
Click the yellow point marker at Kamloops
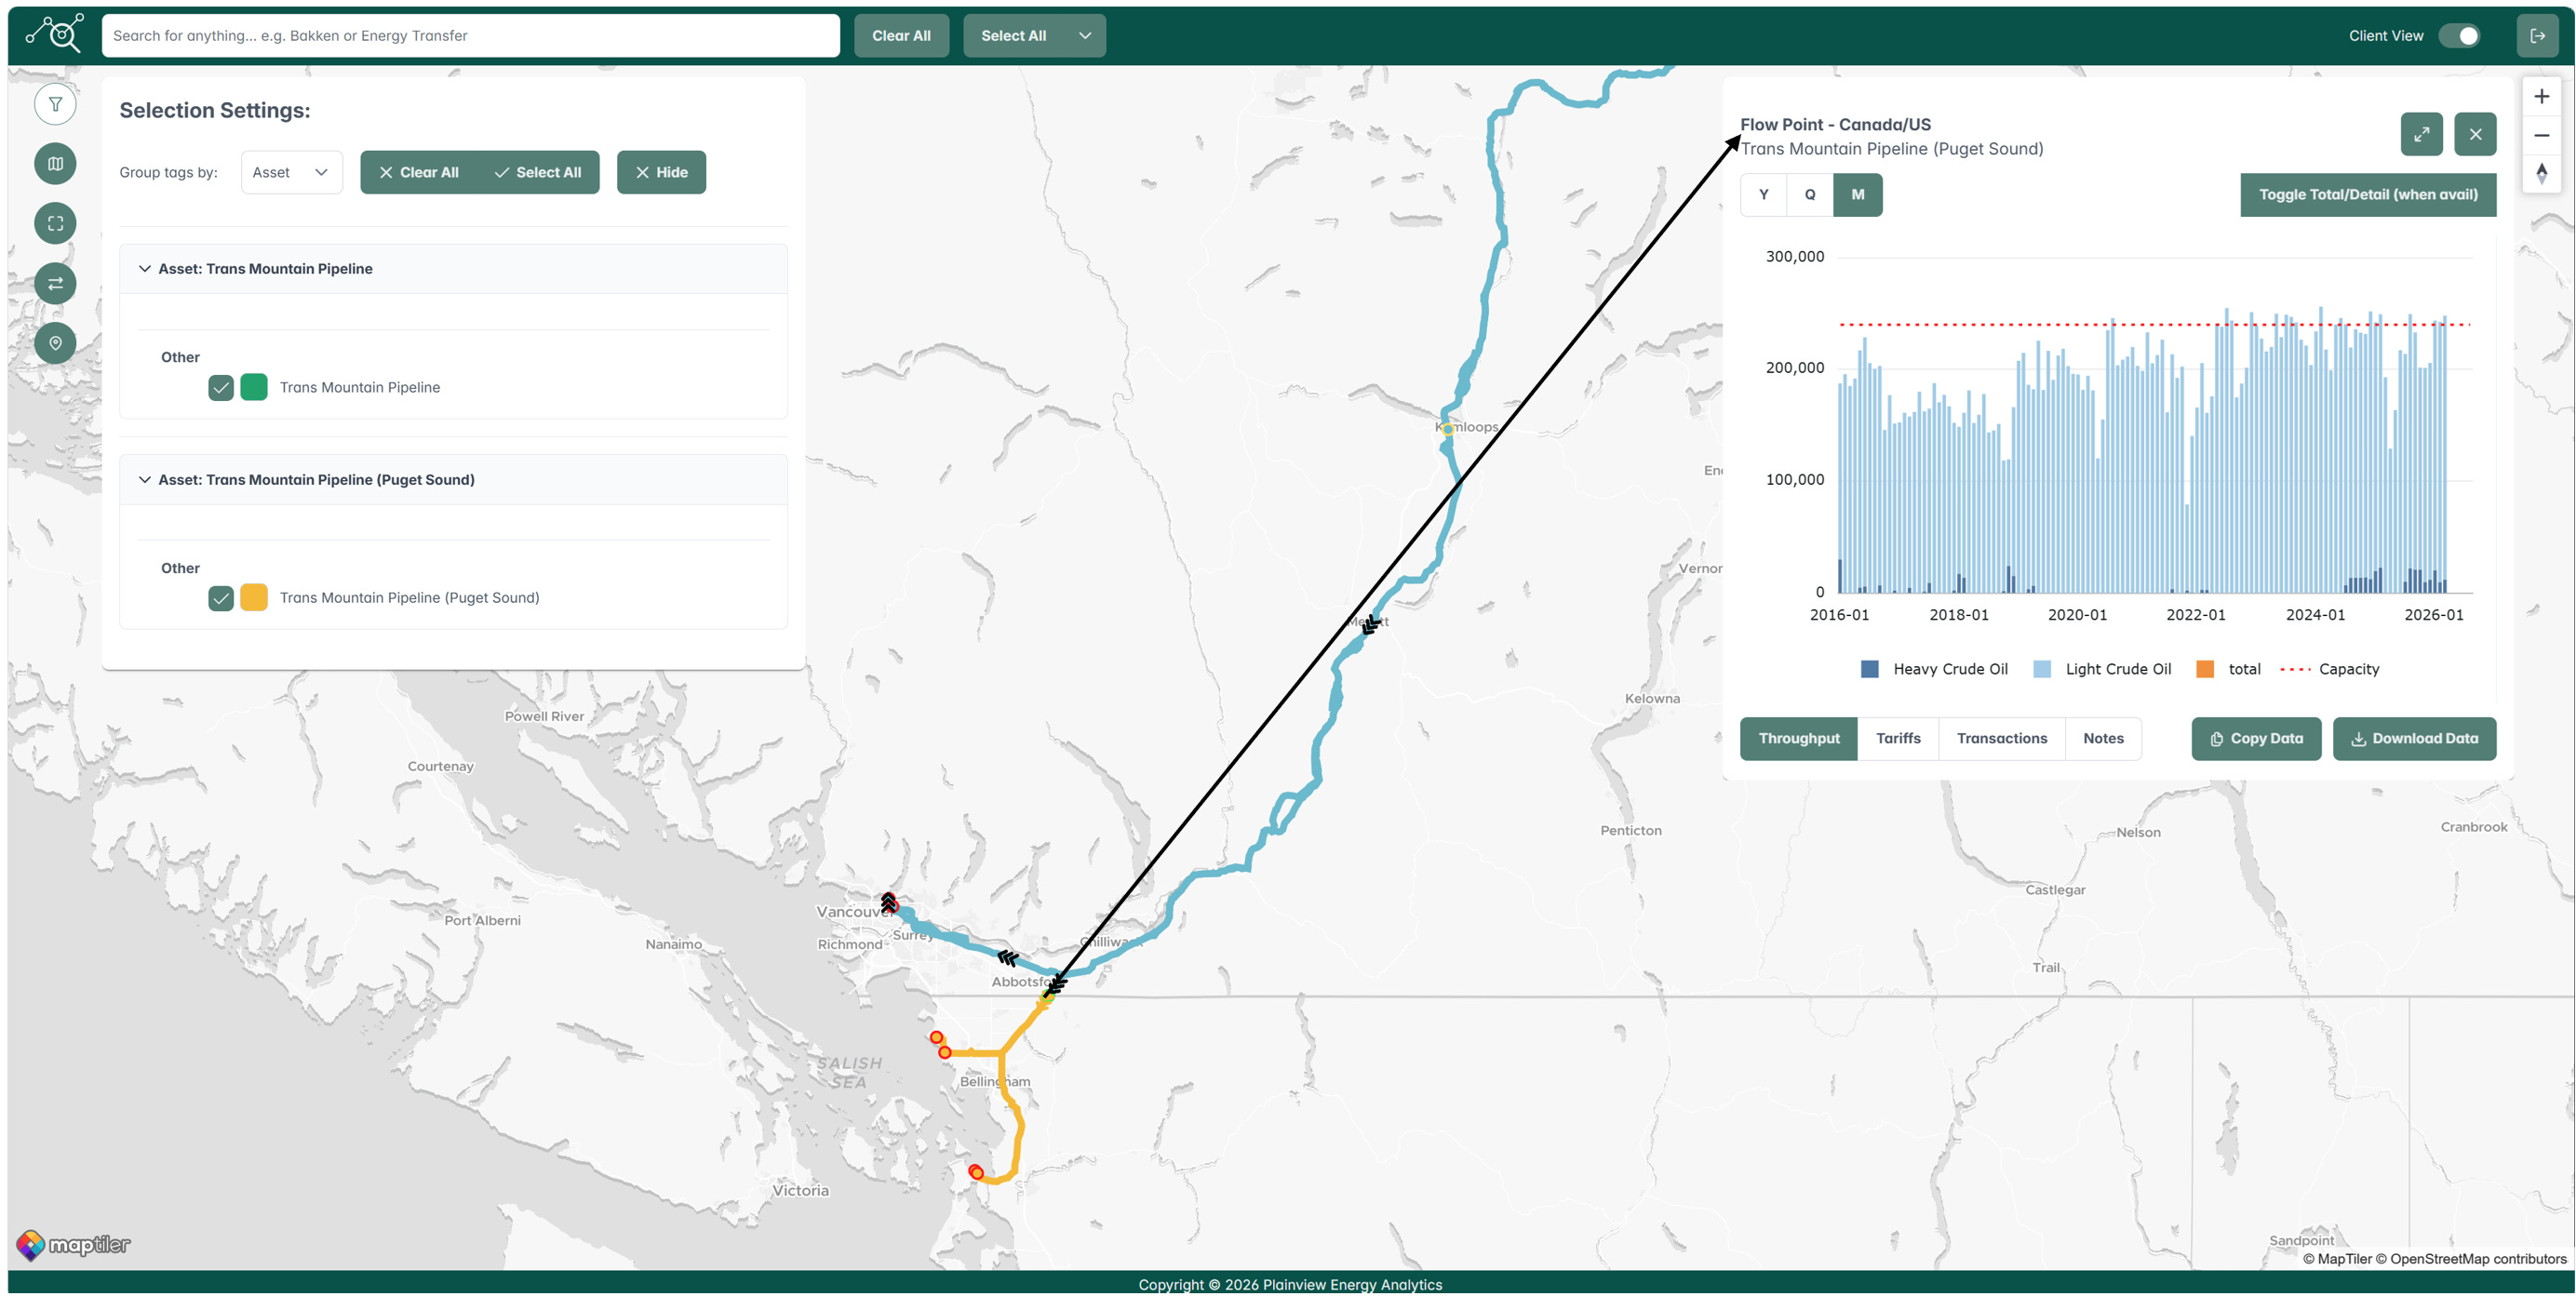click(1447, 429)
